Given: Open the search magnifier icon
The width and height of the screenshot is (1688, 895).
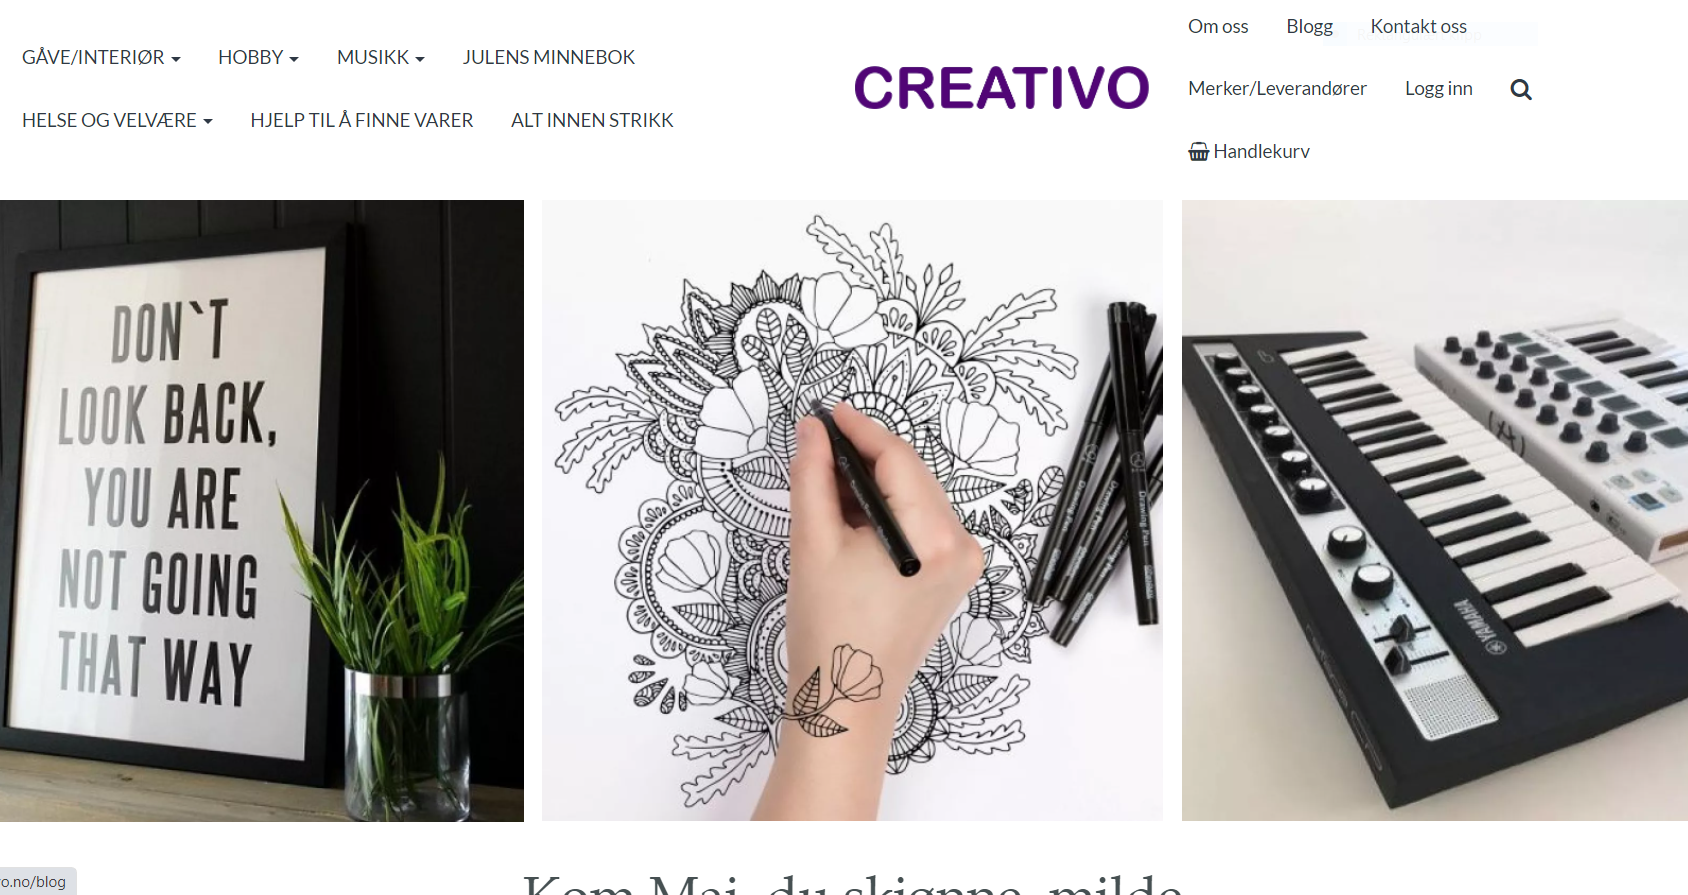Looking at the screenshot, I should (1521, 89).
